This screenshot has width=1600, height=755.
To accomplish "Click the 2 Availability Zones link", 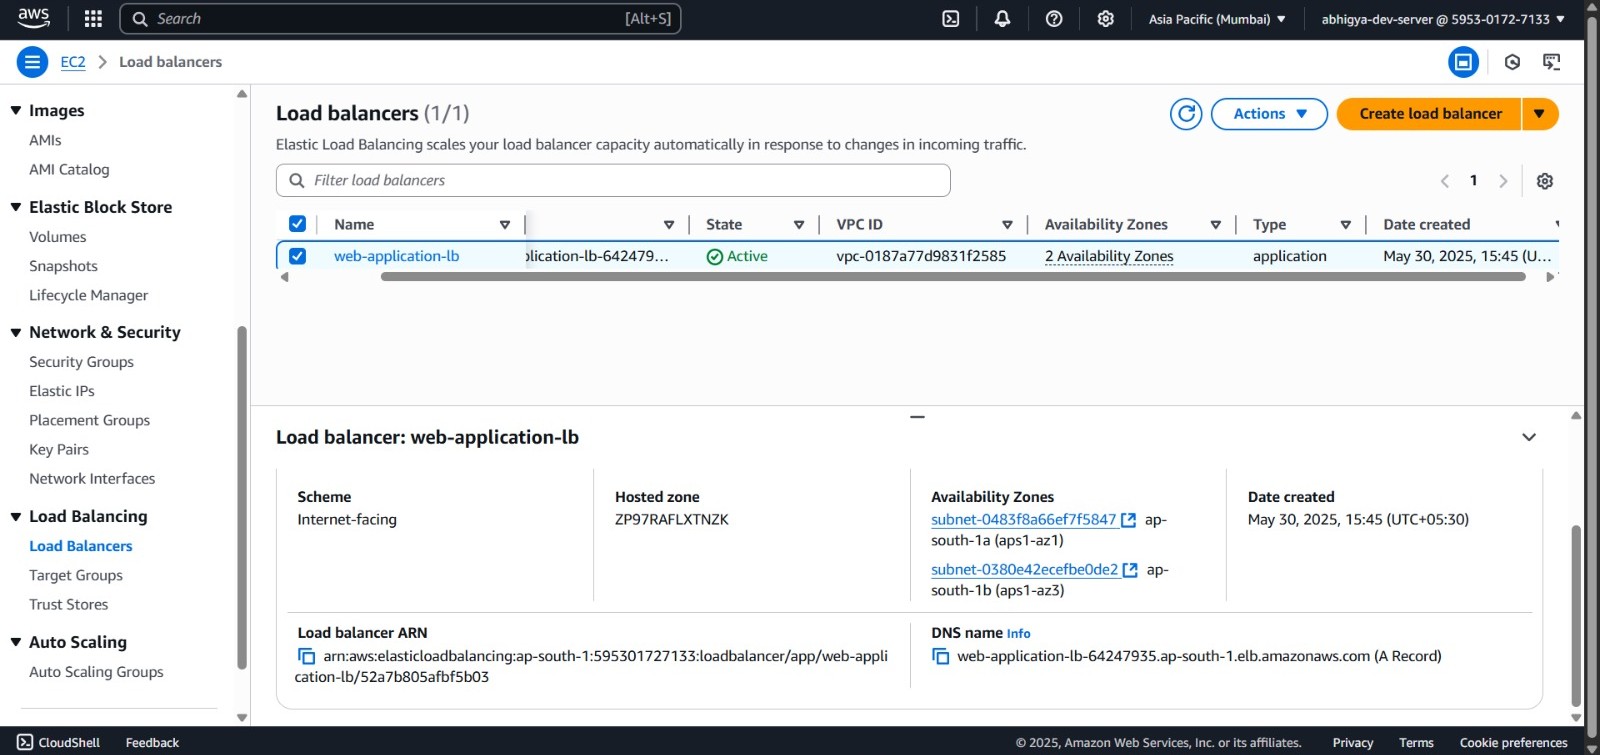I will coord(1109,256).
